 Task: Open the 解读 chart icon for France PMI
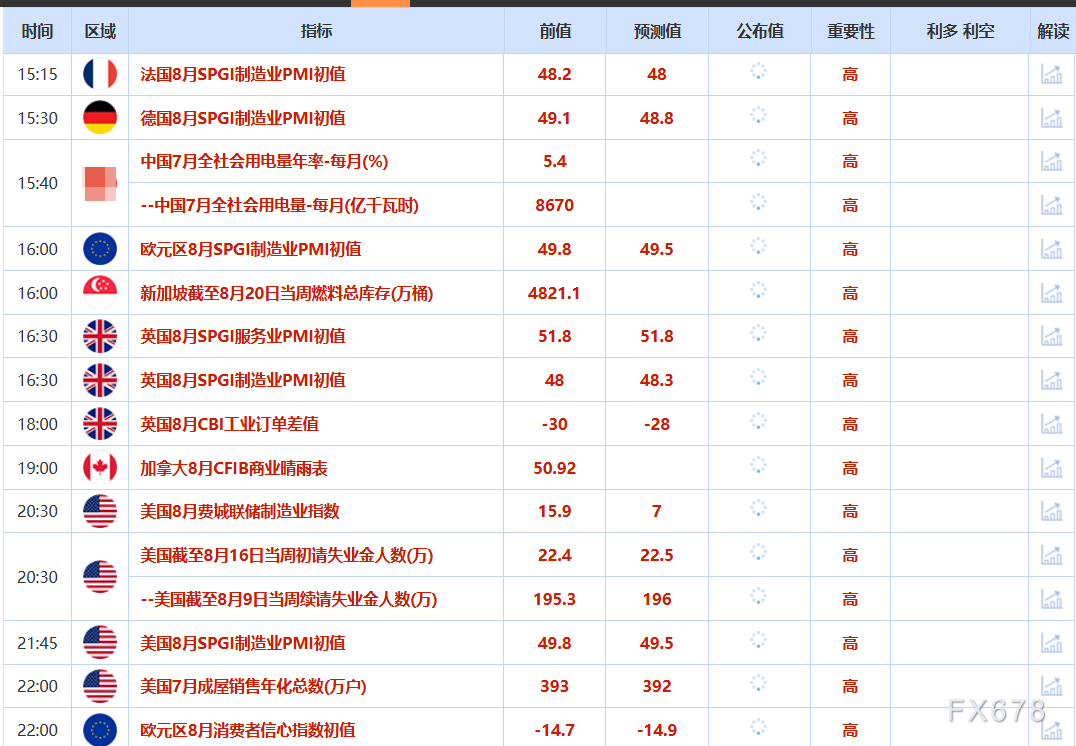pos(1051,73)
